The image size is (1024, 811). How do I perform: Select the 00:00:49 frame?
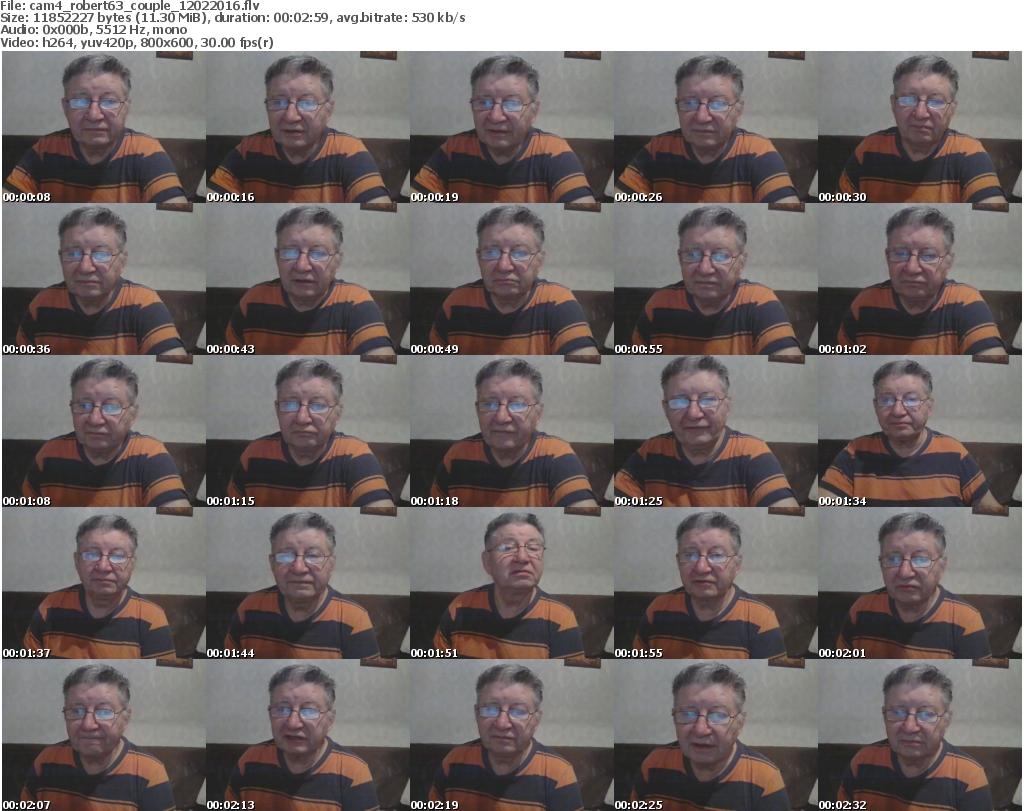(x=511, y=279)
